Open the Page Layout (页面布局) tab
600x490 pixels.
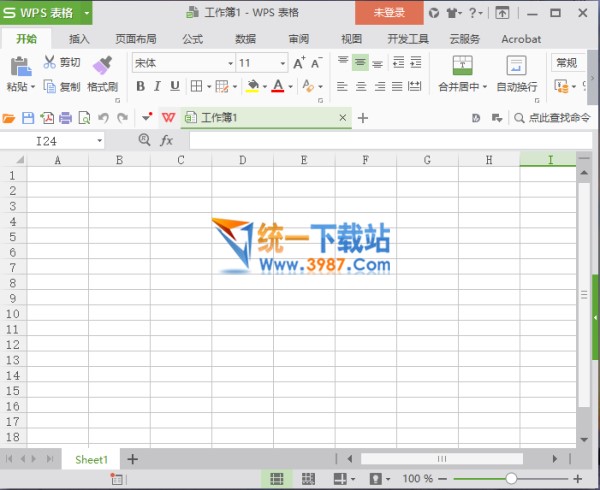tap(136, 39)
